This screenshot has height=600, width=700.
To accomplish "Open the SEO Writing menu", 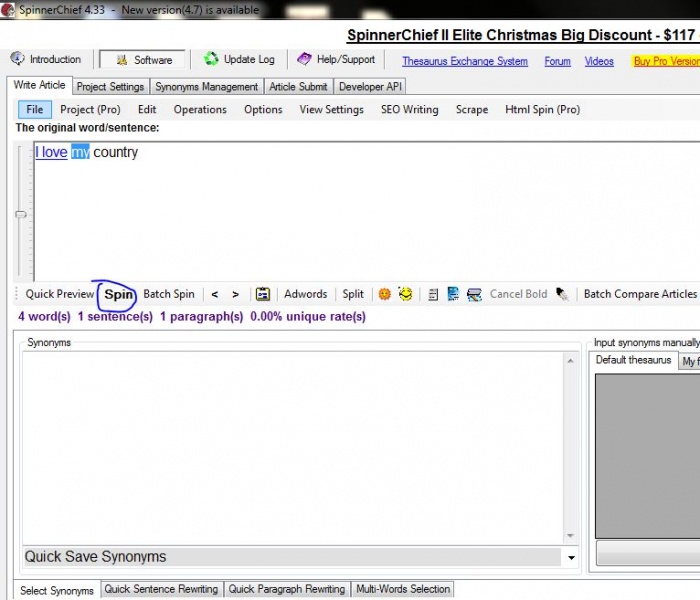I will point(409,109).
